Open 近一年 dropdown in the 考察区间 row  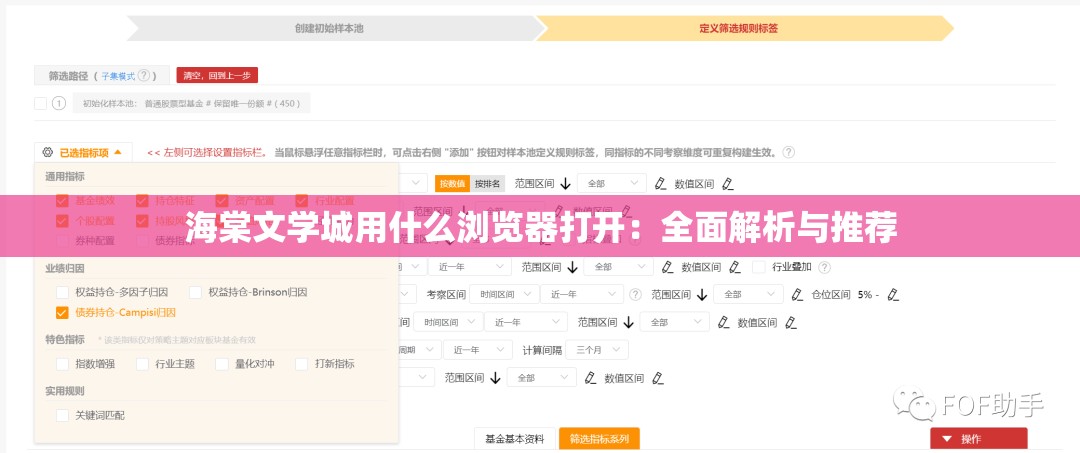[581, 295]
